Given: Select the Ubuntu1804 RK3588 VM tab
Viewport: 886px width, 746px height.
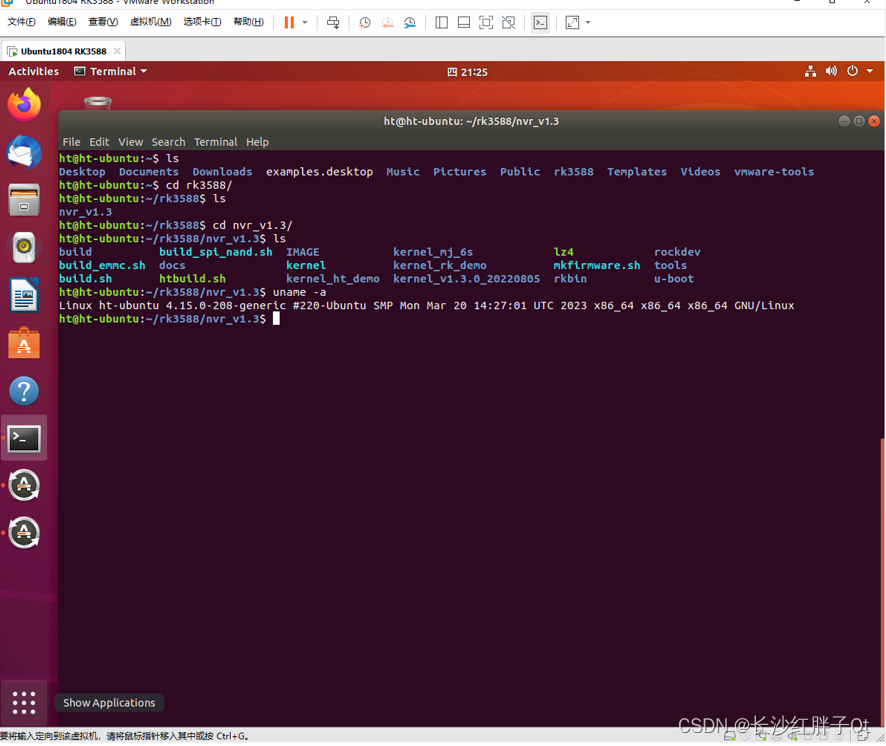Looking at the screenshot, I should pyautogui.click(x=63, y=51).
